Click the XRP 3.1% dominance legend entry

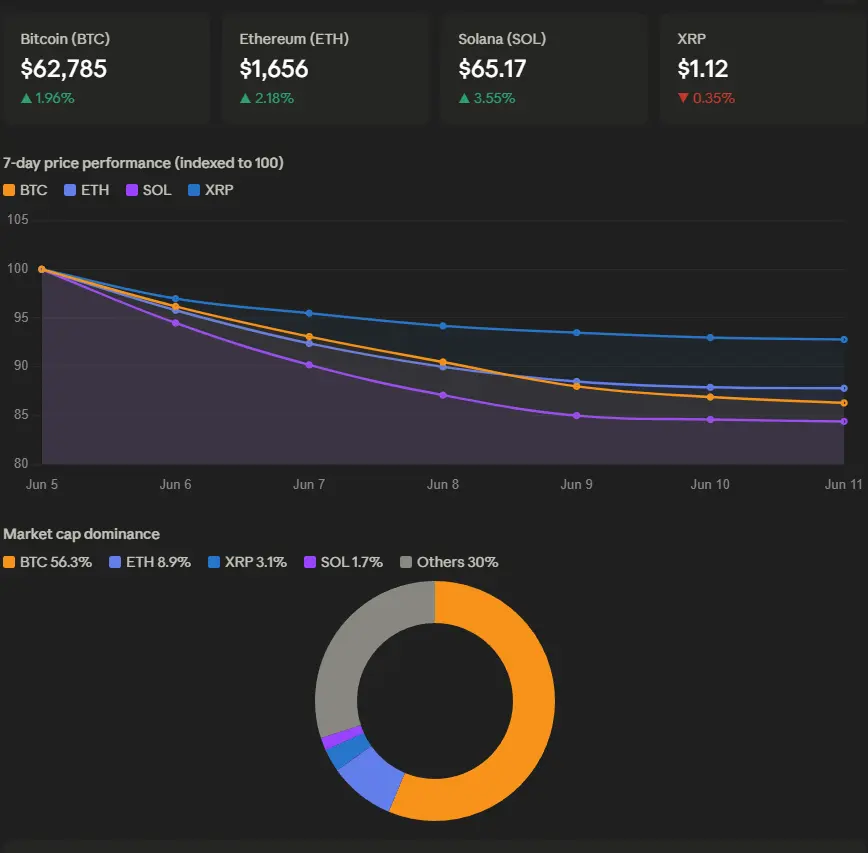click(247, 562)
